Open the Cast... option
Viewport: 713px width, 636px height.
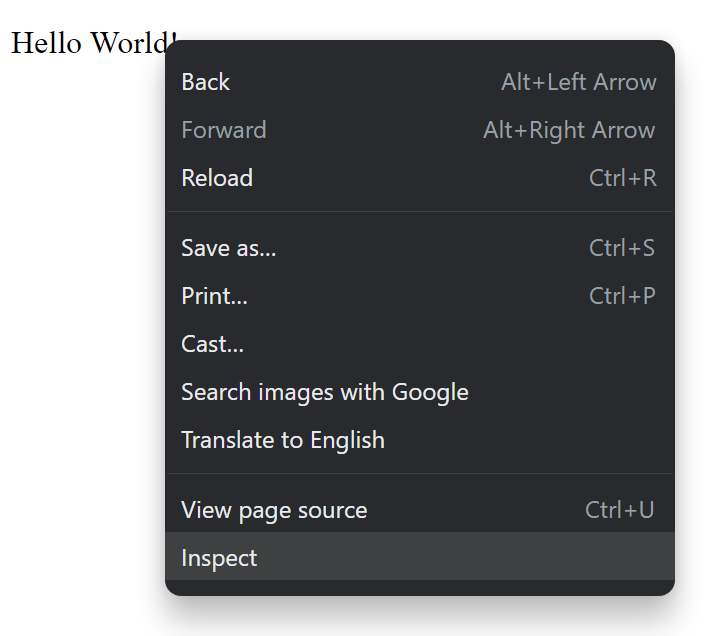click(x=420, y=344)
